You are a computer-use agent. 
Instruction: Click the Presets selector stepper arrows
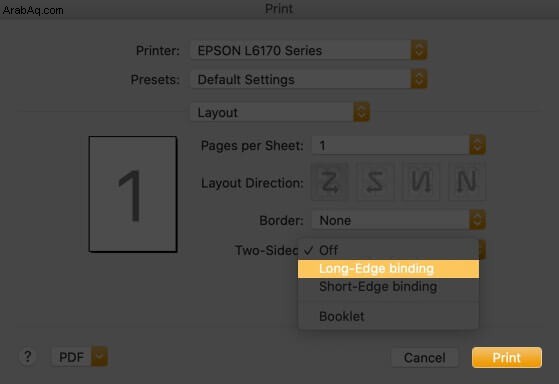[419, 79]
